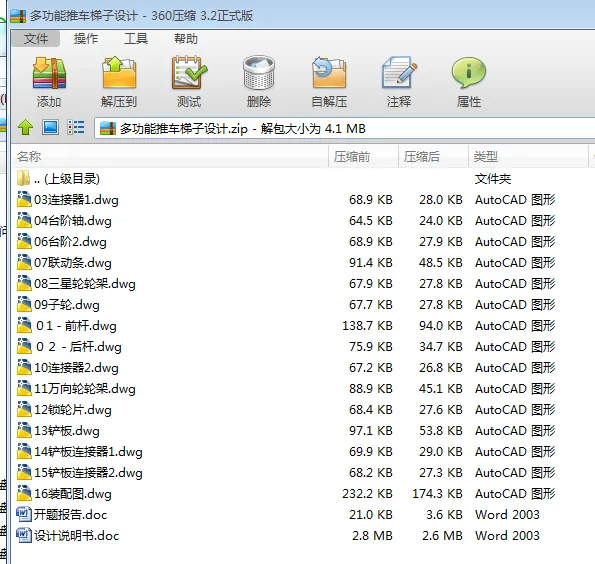Click the 91.4 KB size value
The height and width of the screenshot is (564, 595).
pyautogui.click(x=371, y=263)
